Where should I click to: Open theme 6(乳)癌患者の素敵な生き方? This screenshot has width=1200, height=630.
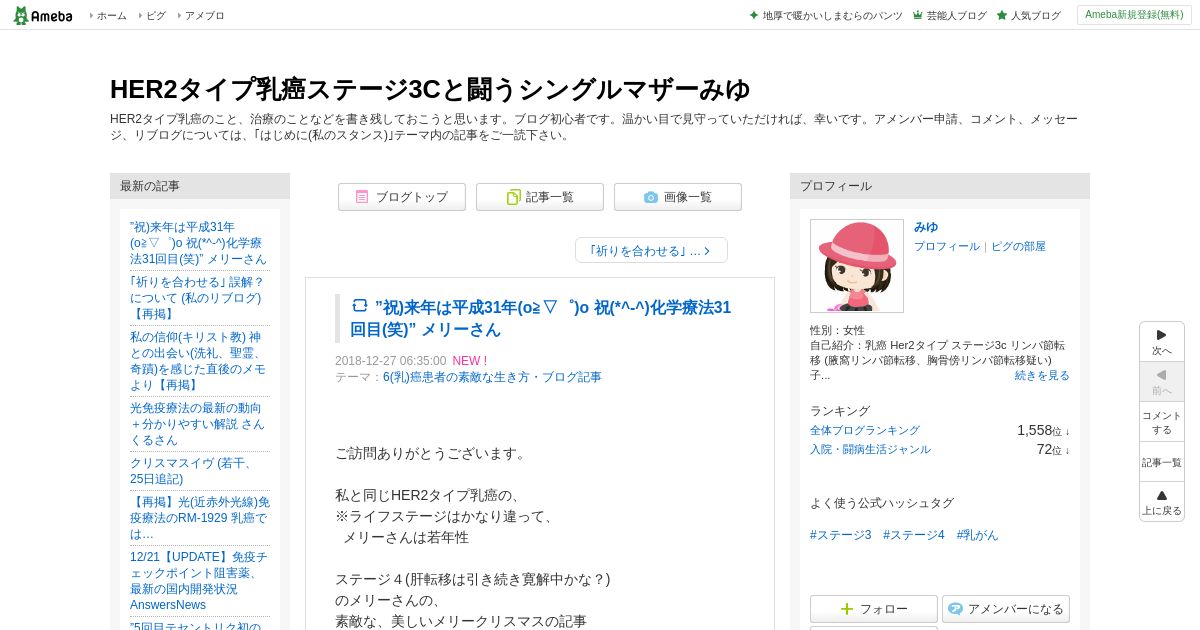492,377
